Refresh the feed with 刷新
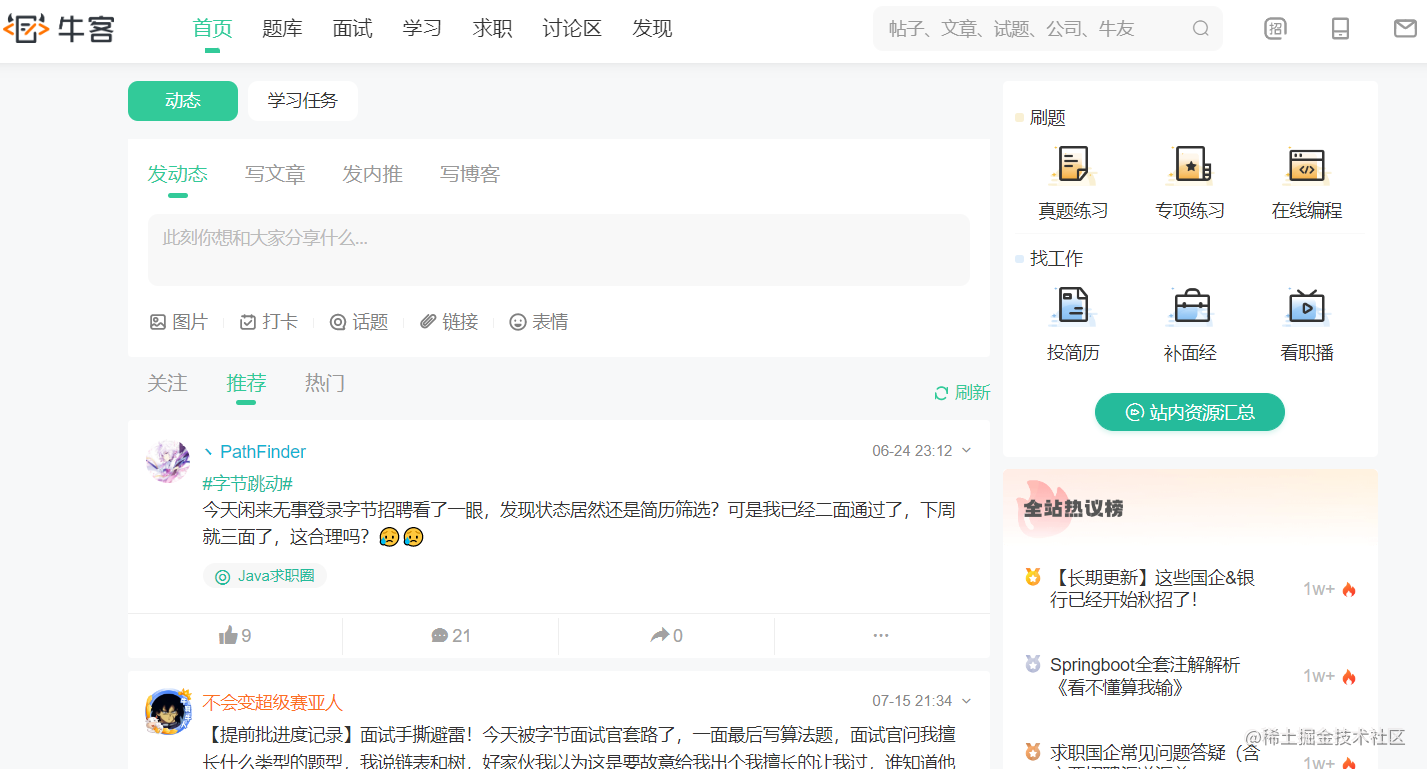The height and width of the screenshot is (769, 1427). click(962, 393)
